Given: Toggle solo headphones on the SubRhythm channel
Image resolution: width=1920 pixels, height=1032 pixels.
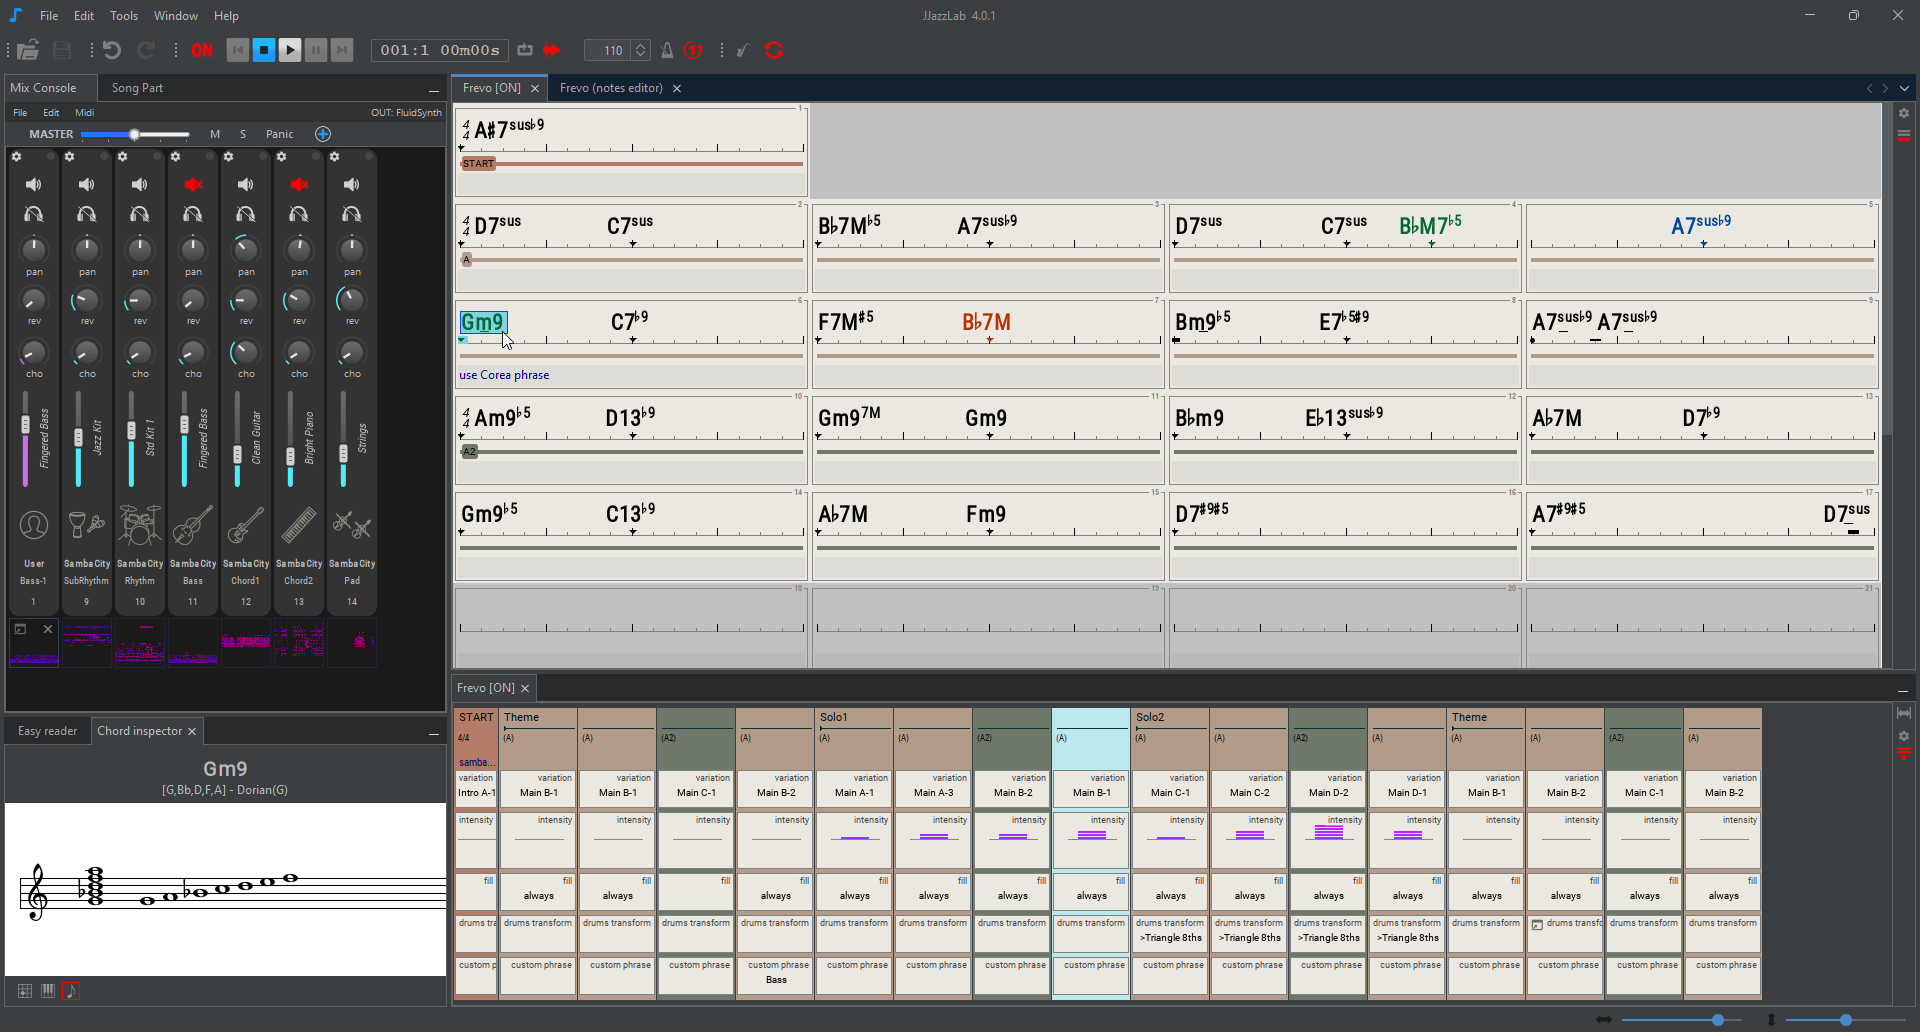Looking at the screenshot, I should point(87,214).
